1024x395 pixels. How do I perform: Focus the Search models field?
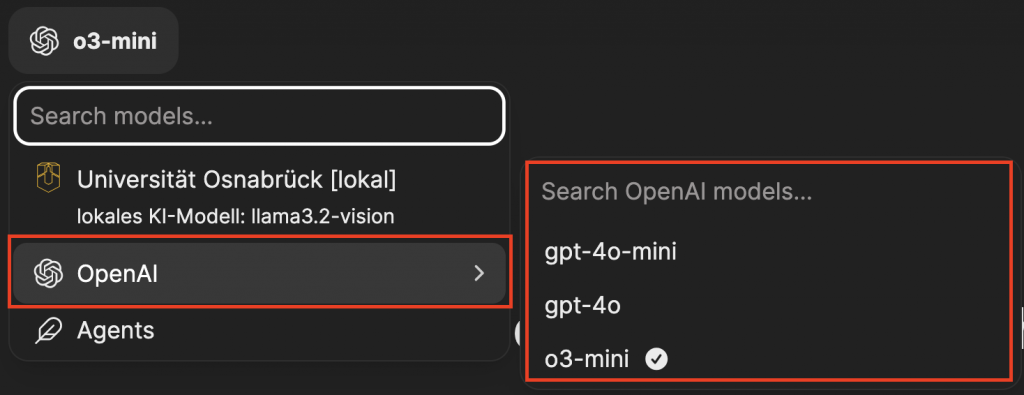click(259, 116)
